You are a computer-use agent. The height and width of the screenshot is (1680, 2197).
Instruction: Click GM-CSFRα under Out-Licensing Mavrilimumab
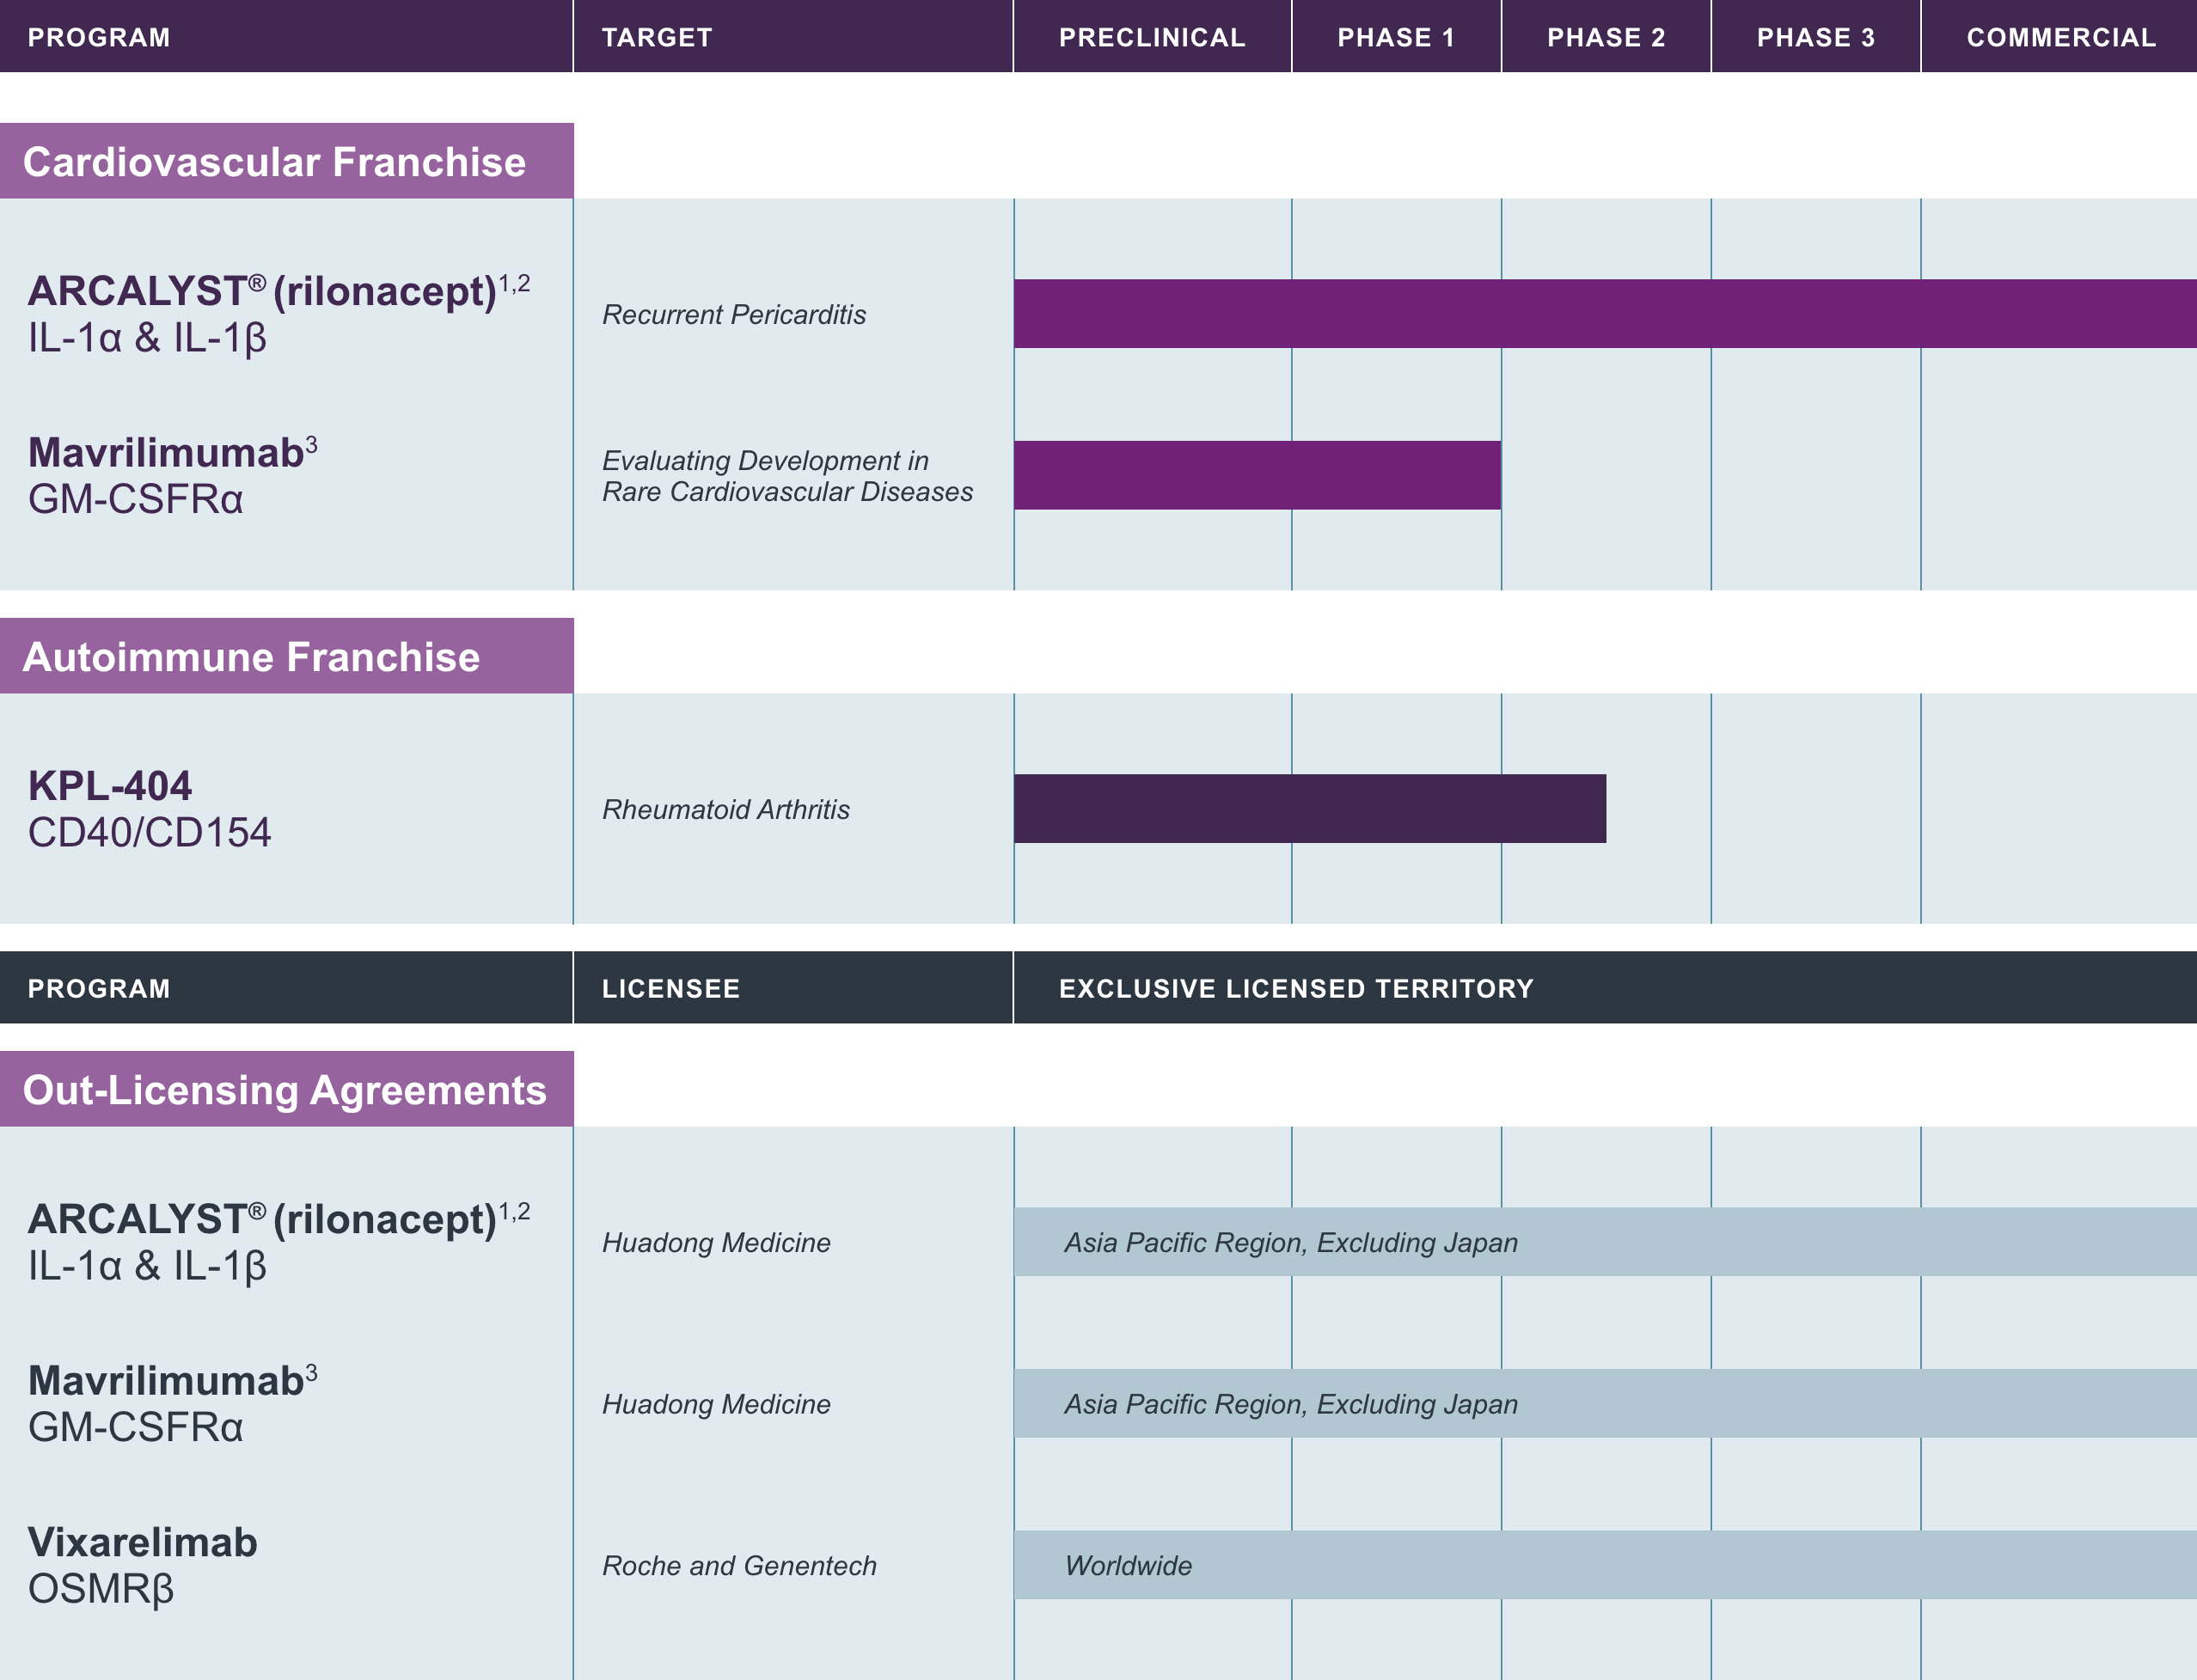coord(135,1427)
